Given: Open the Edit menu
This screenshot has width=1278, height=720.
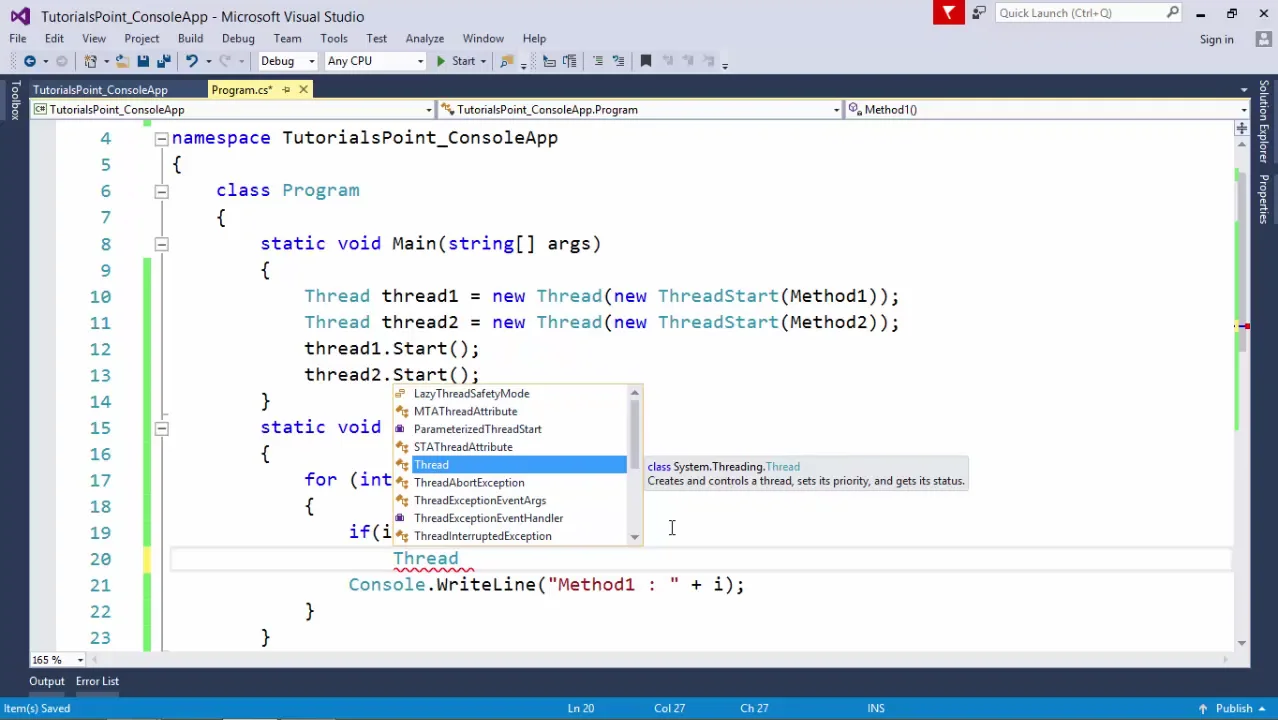Looking at the screenshot, I should [x=54, y=39].
